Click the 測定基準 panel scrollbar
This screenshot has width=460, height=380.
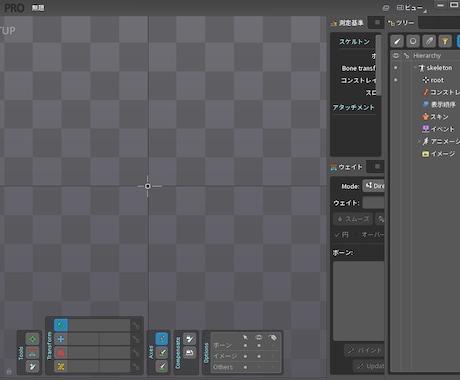point(378,65)
